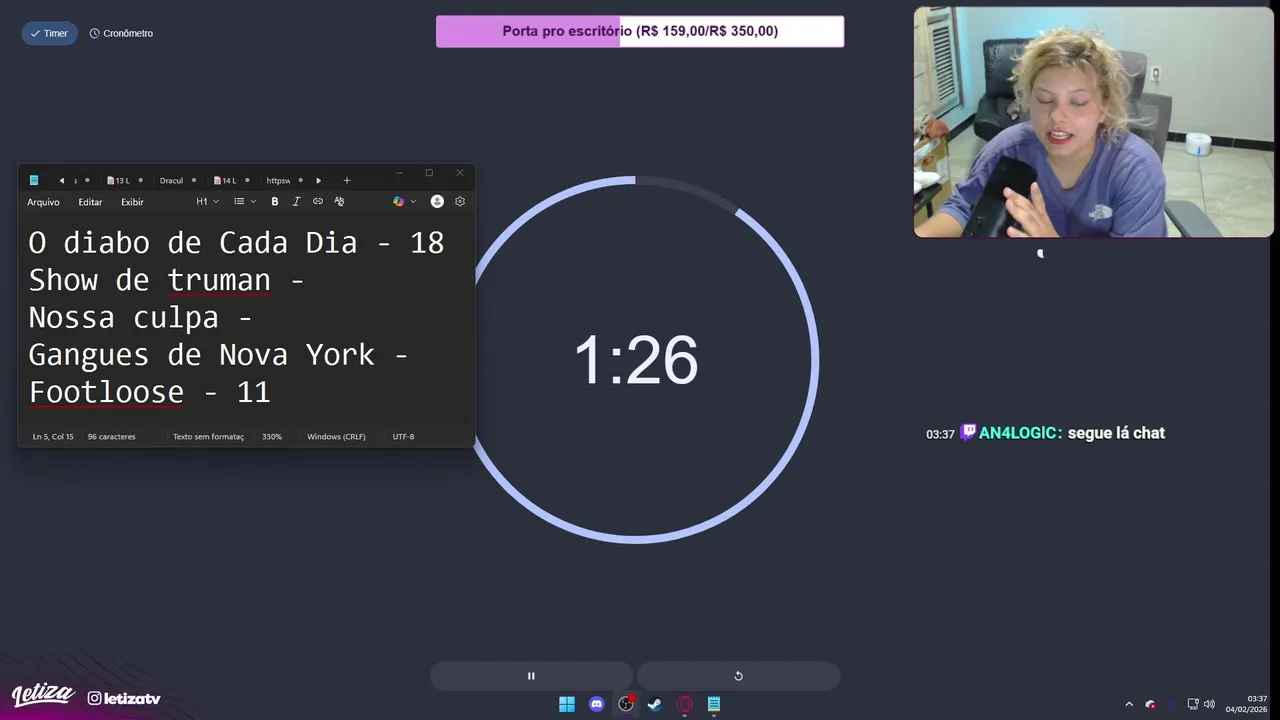The width and height of the screenshot is (1280, 720).
Task: Open the H1 heading dropdown
Action: (x=207, y=201)
